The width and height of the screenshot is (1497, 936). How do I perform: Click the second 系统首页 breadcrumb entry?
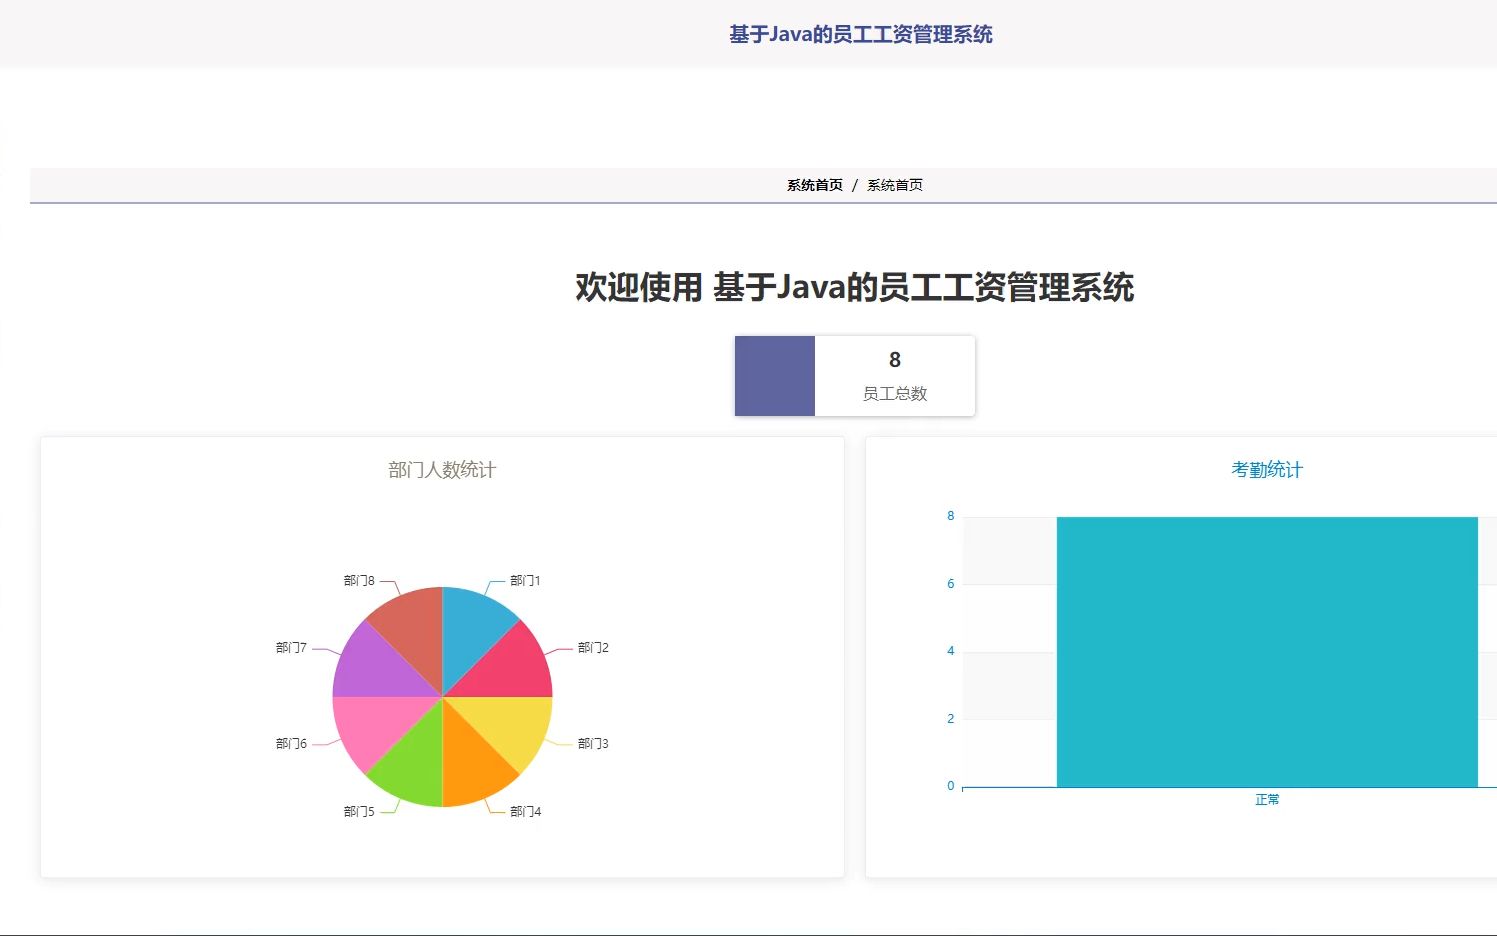coord(895,184)
